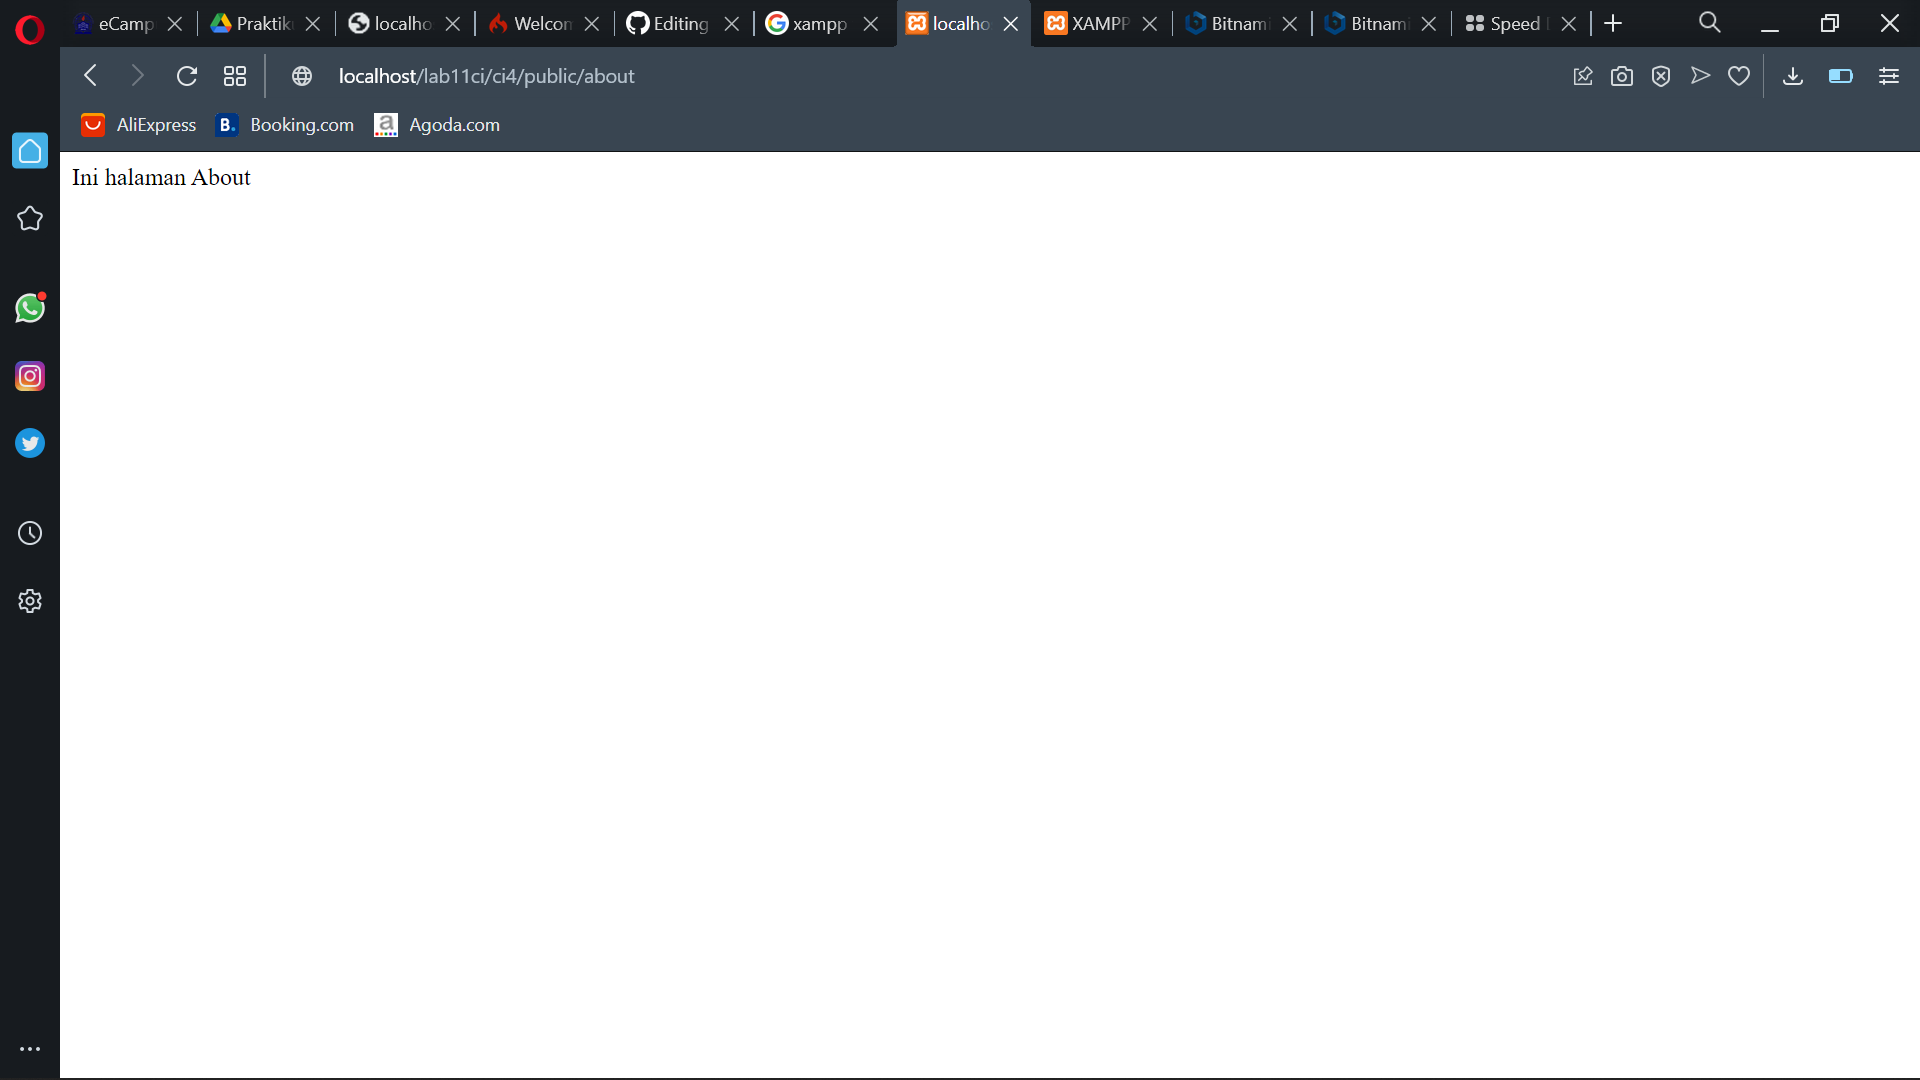The image size is (1920, 1080).
Task: Save page to Pinboard with pin icon
Action: [x=1583, y=76]
